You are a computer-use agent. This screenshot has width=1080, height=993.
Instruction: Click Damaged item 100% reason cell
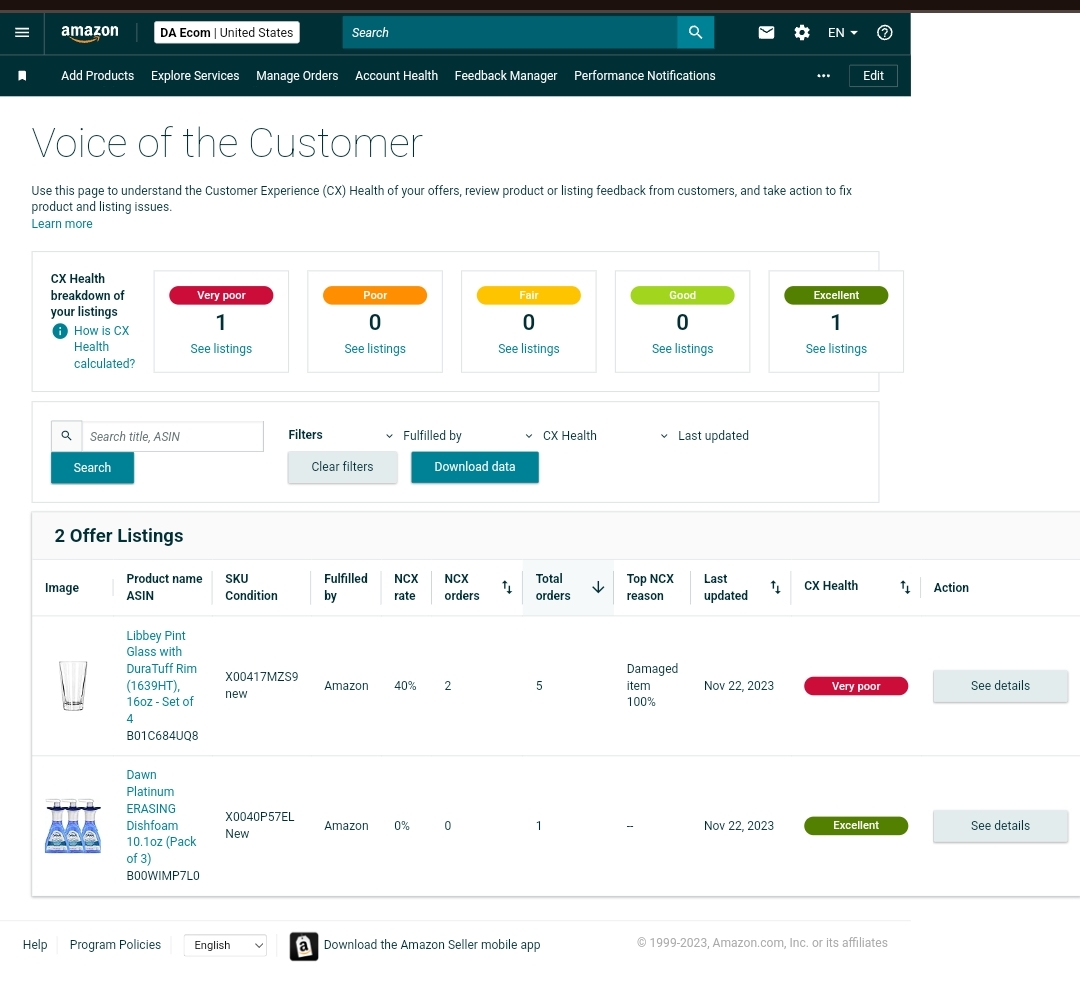click(x=652, y=685)
